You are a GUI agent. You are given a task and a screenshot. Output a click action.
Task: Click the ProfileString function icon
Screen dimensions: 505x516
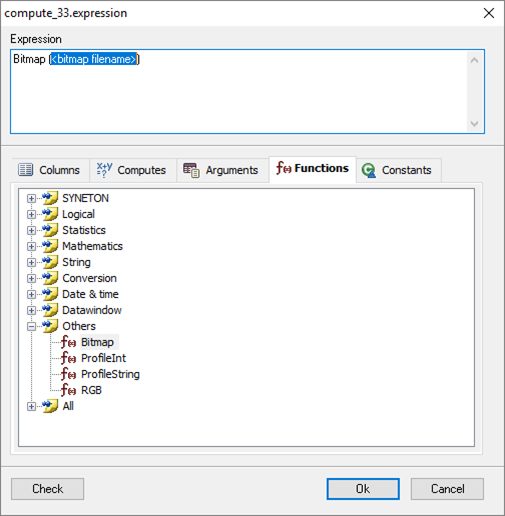[x=68, y=374]
